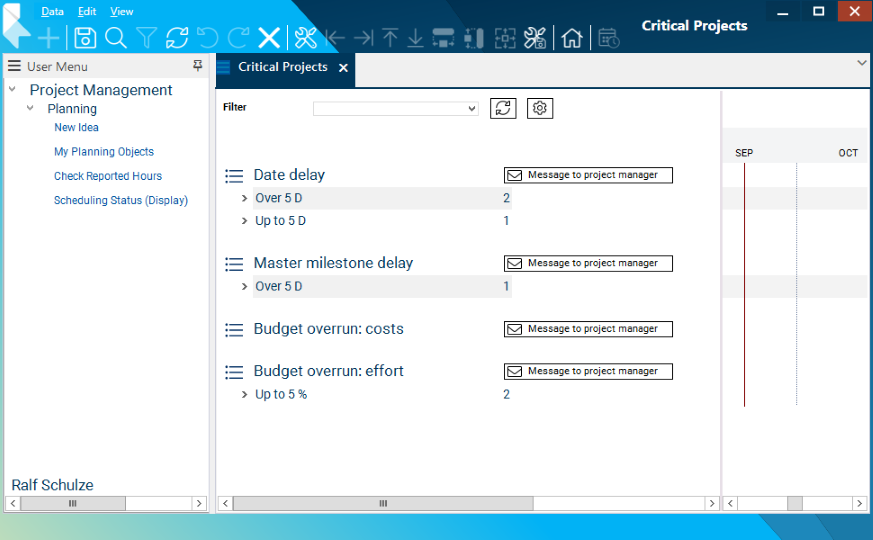873x540 pixels.
Task: Expand Over 5 D under Master milestone delay
Action: pyautogui.click(x=244, y=287)
